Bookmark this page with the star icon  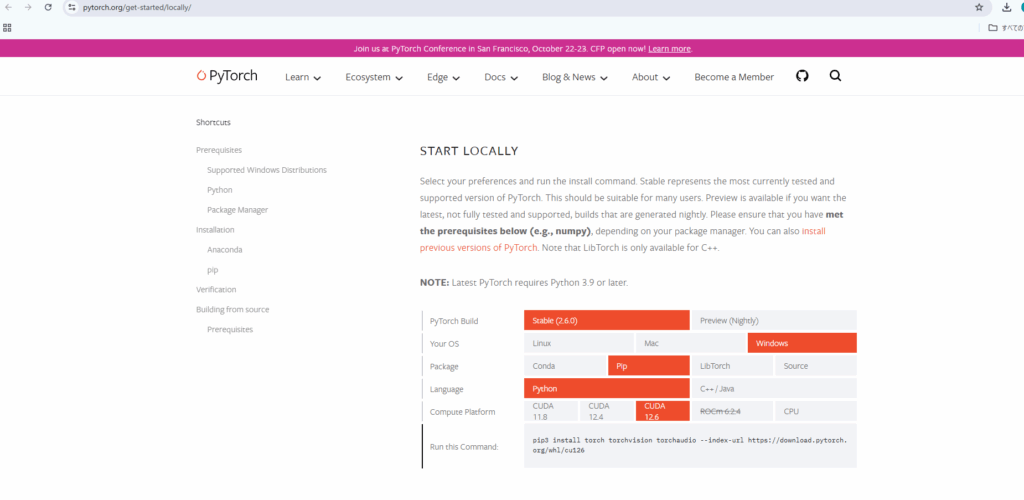pyautogui.click(x=979, y=7)
